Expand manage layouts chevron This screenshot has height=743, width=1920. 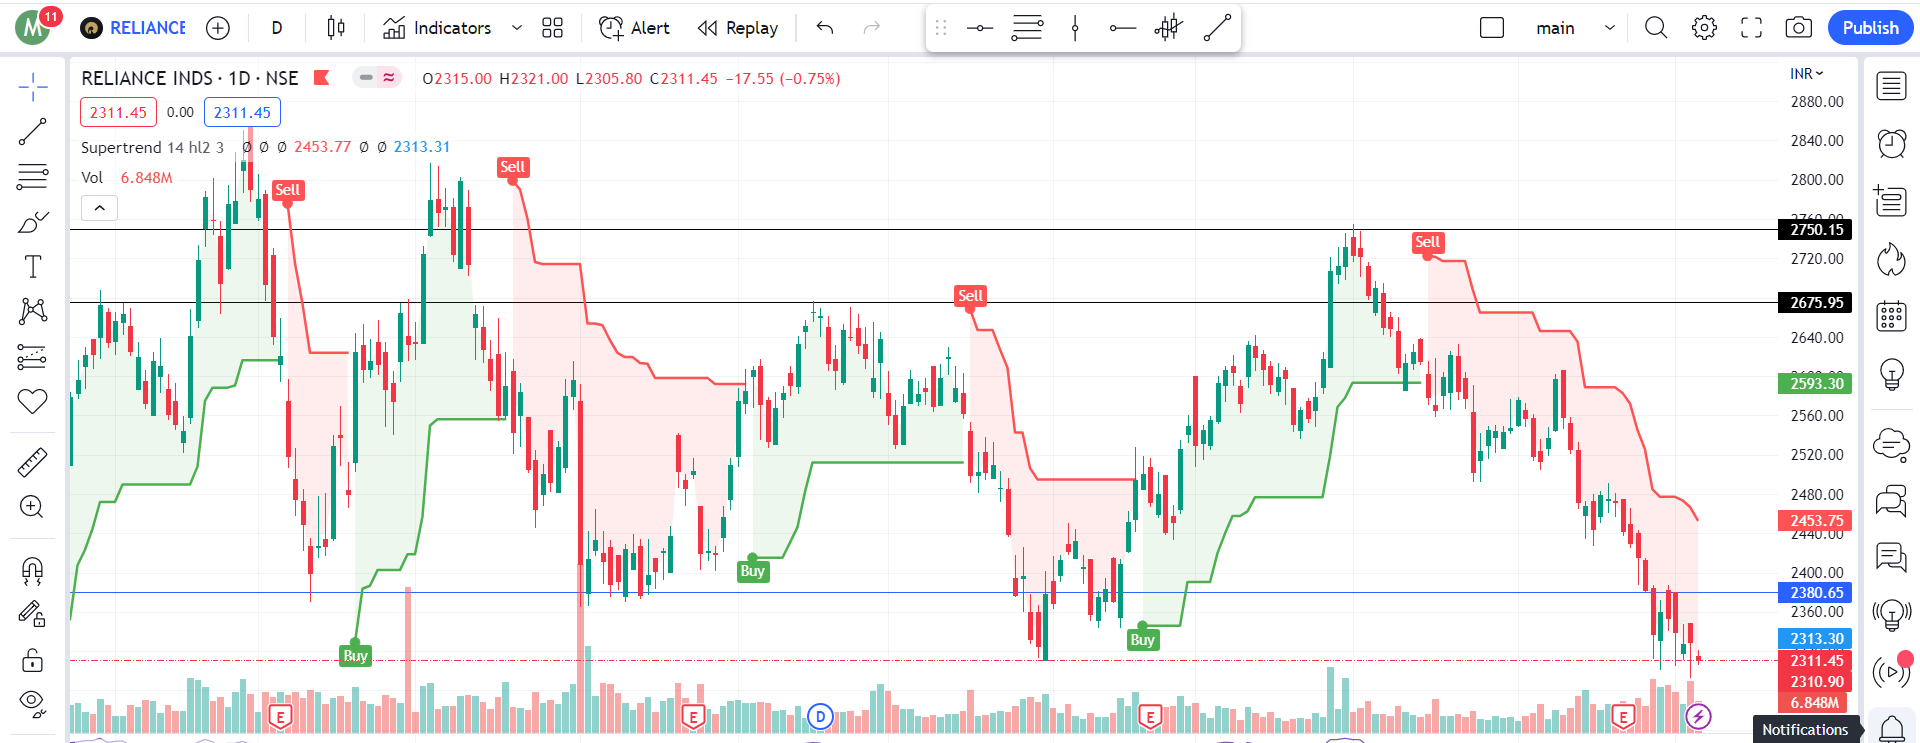[1610, 28]
